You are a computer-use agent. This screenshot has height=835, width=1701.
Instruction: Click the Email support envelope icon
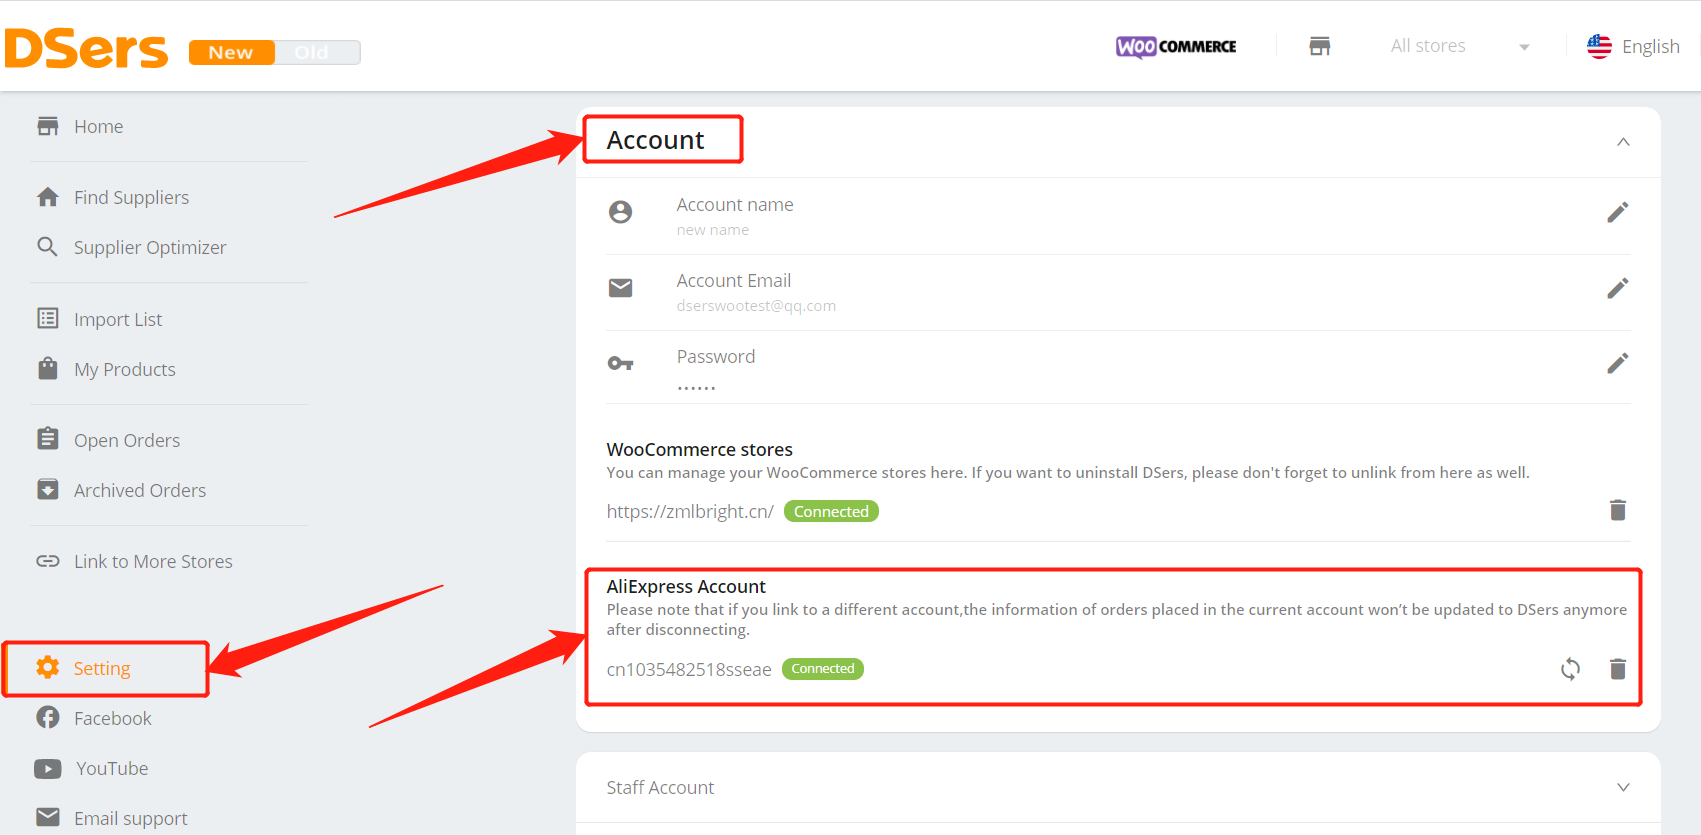coord(48,817)
